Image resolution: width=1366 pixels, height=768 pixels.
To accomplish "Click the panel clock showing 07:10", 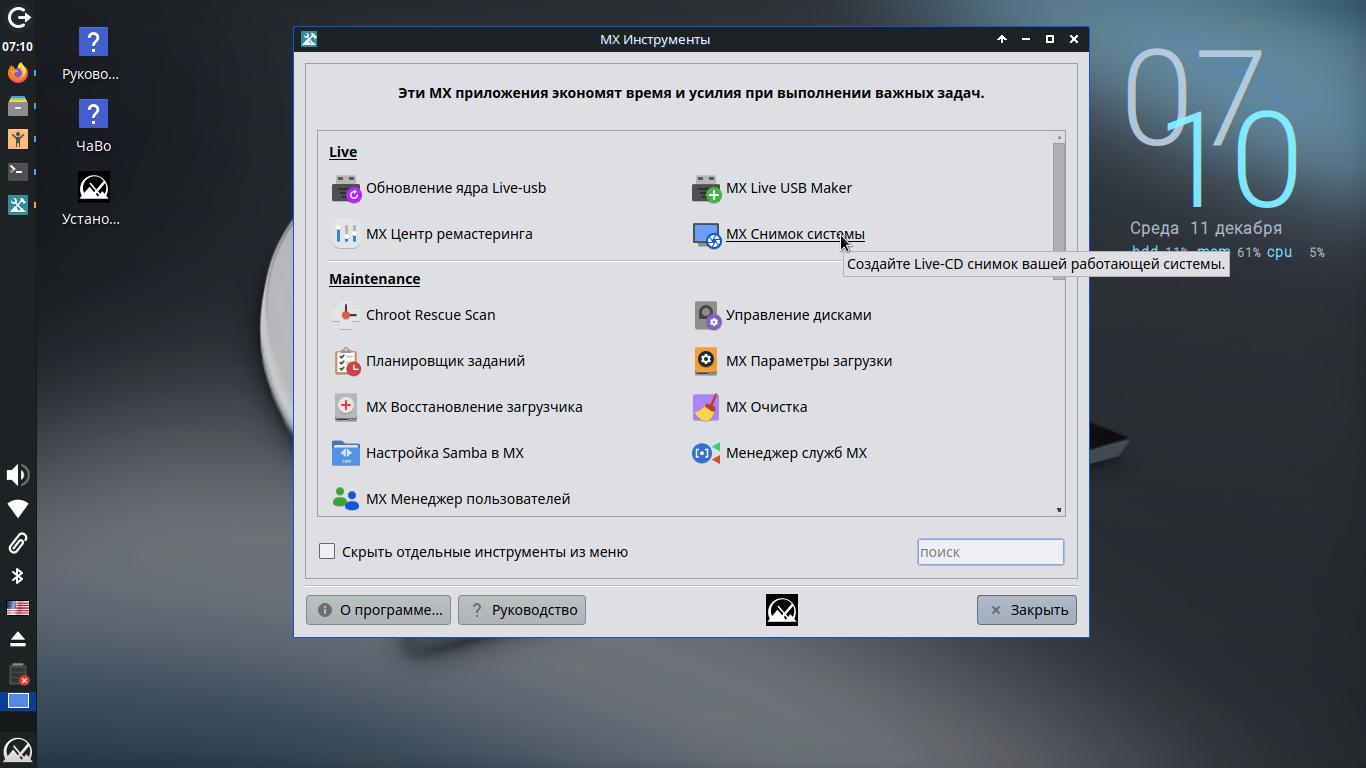I will (x=17, y=47).
